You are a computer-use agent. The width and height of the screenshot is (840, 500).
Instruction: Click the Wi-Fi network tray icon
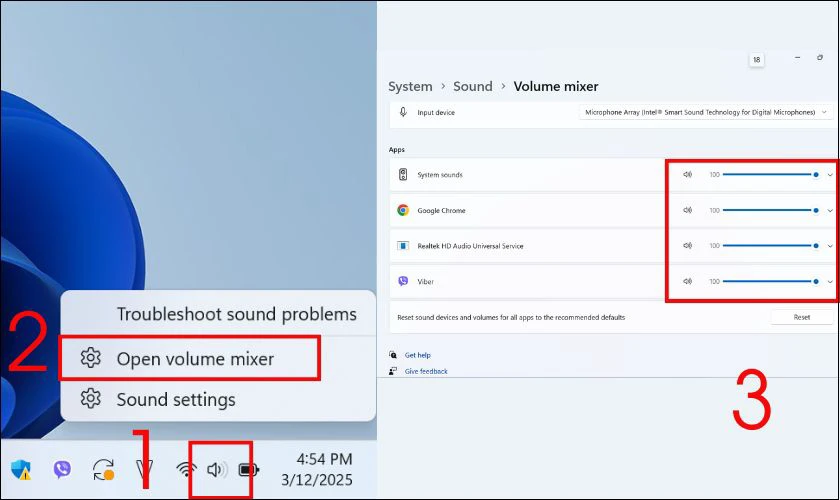tap(186, 470)
